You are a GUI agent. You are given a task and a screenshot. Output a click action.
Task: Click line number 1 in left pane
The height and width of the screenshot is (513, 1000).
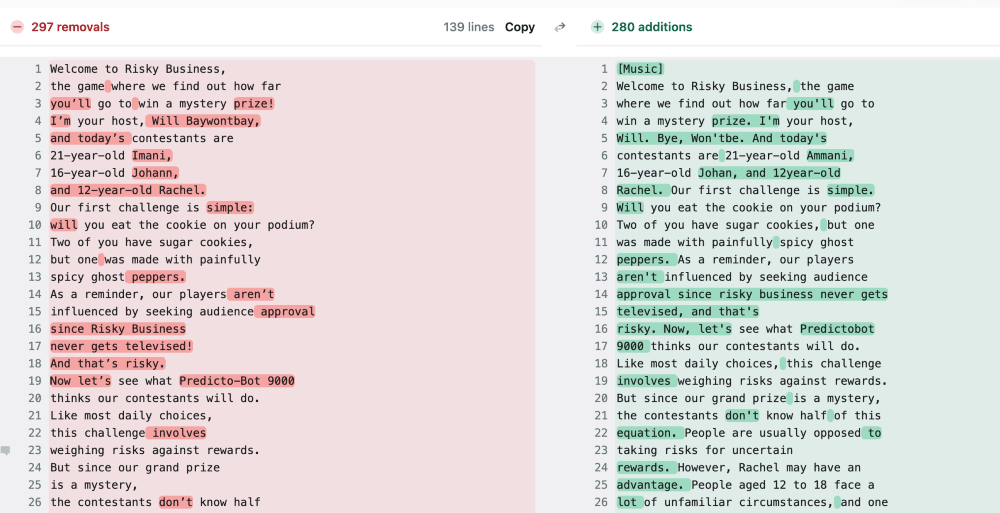(x=37, y=69)
